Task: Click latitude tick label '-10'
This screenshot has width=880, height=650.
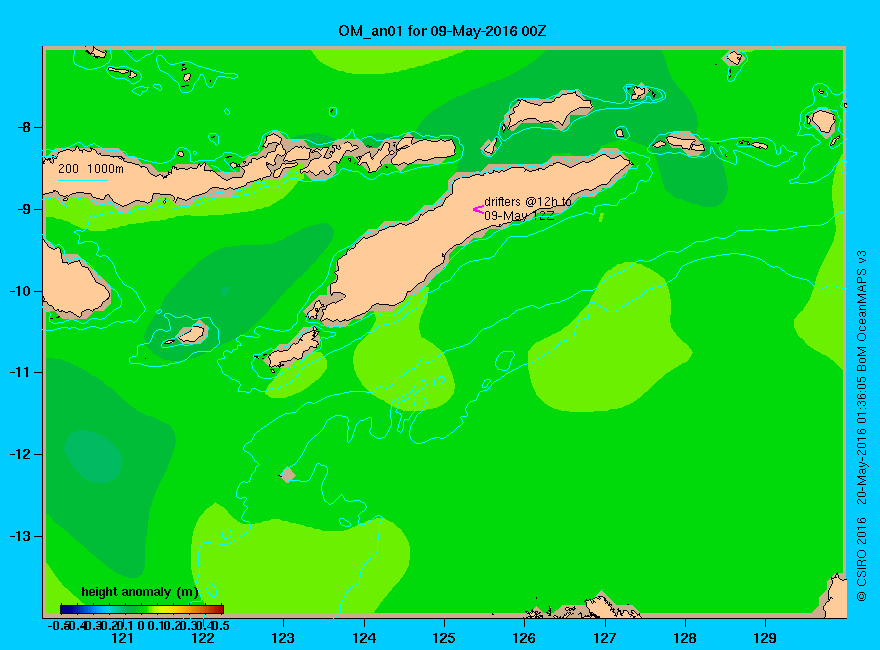Action: pos(20,291)
